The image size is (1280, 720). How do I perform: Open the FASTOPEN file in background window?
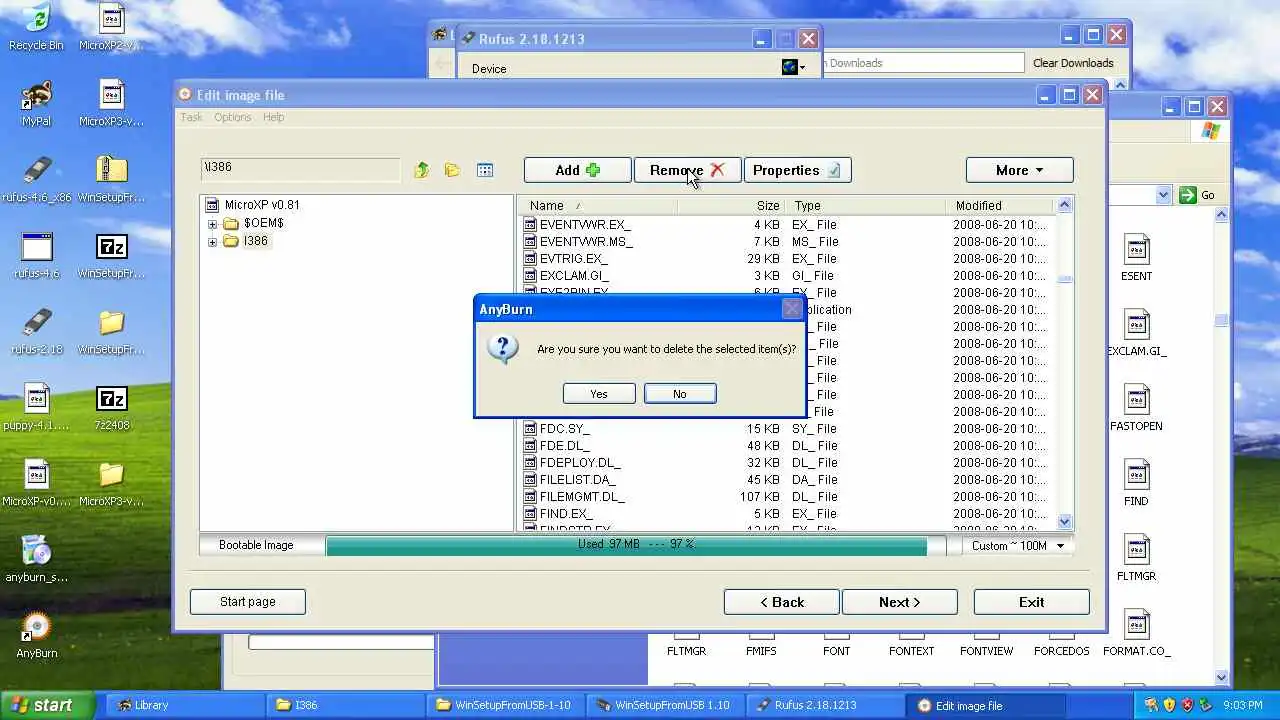tap(1136, 409)
